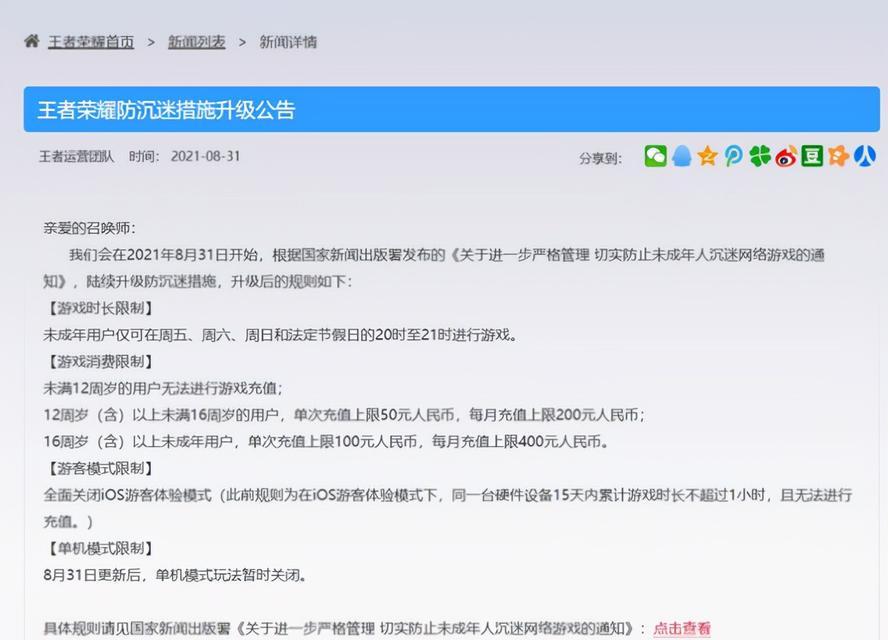The width and height of the screenshot is (888, 640).
Task: Click the line starting 全面关闭iOS游客体验模式
Action: (447, 508)
